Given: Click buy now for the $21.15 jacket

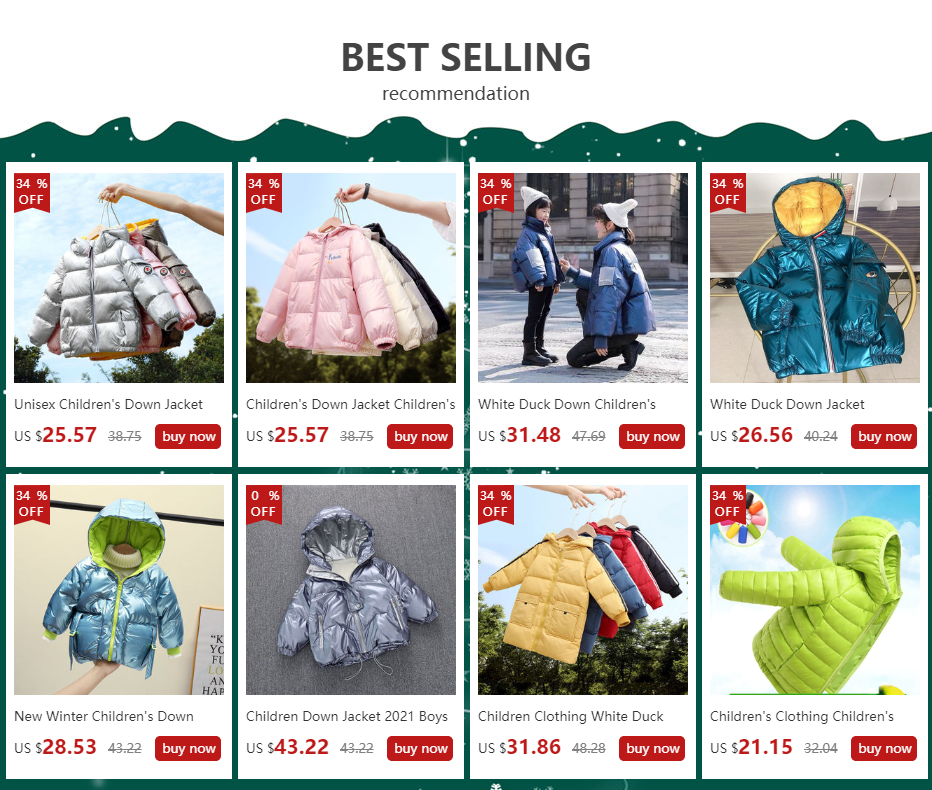Looking at the screenshot, I should point(884,748).
